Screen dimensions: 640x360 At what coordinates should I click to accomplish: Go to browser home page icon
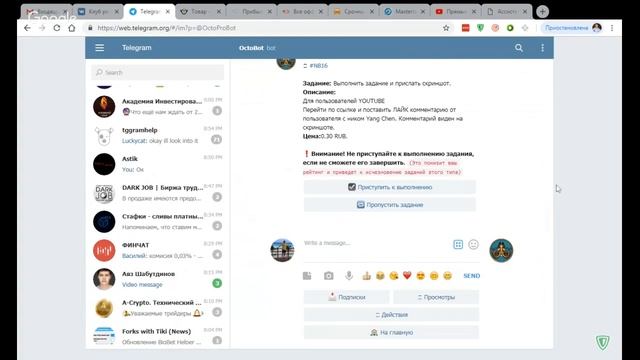(72, 28)
